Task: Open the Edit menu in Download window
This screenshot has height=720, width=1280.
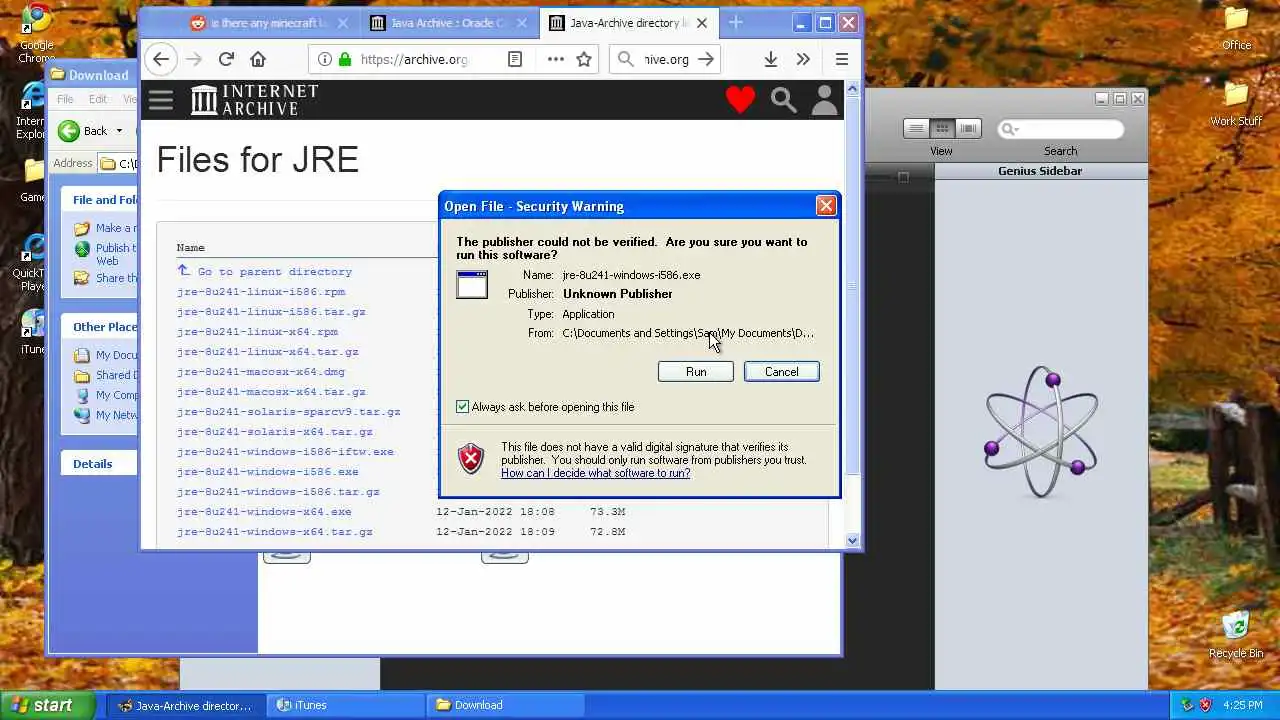Action: click(x=97, y=99)
